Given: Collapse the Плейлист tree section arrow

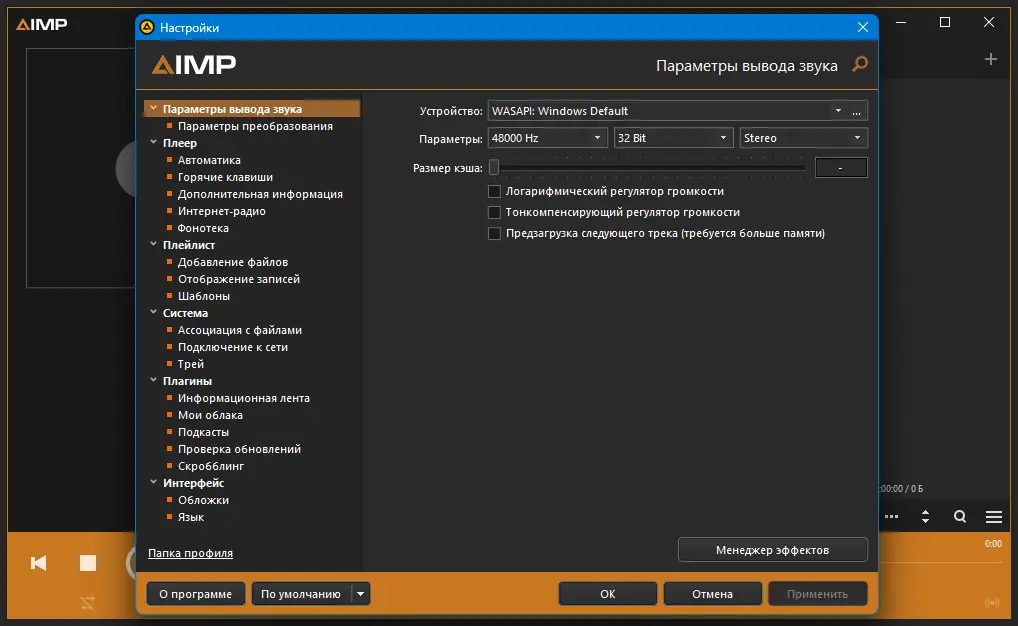Looking at the screenshot, I should (x=154, y=244).
